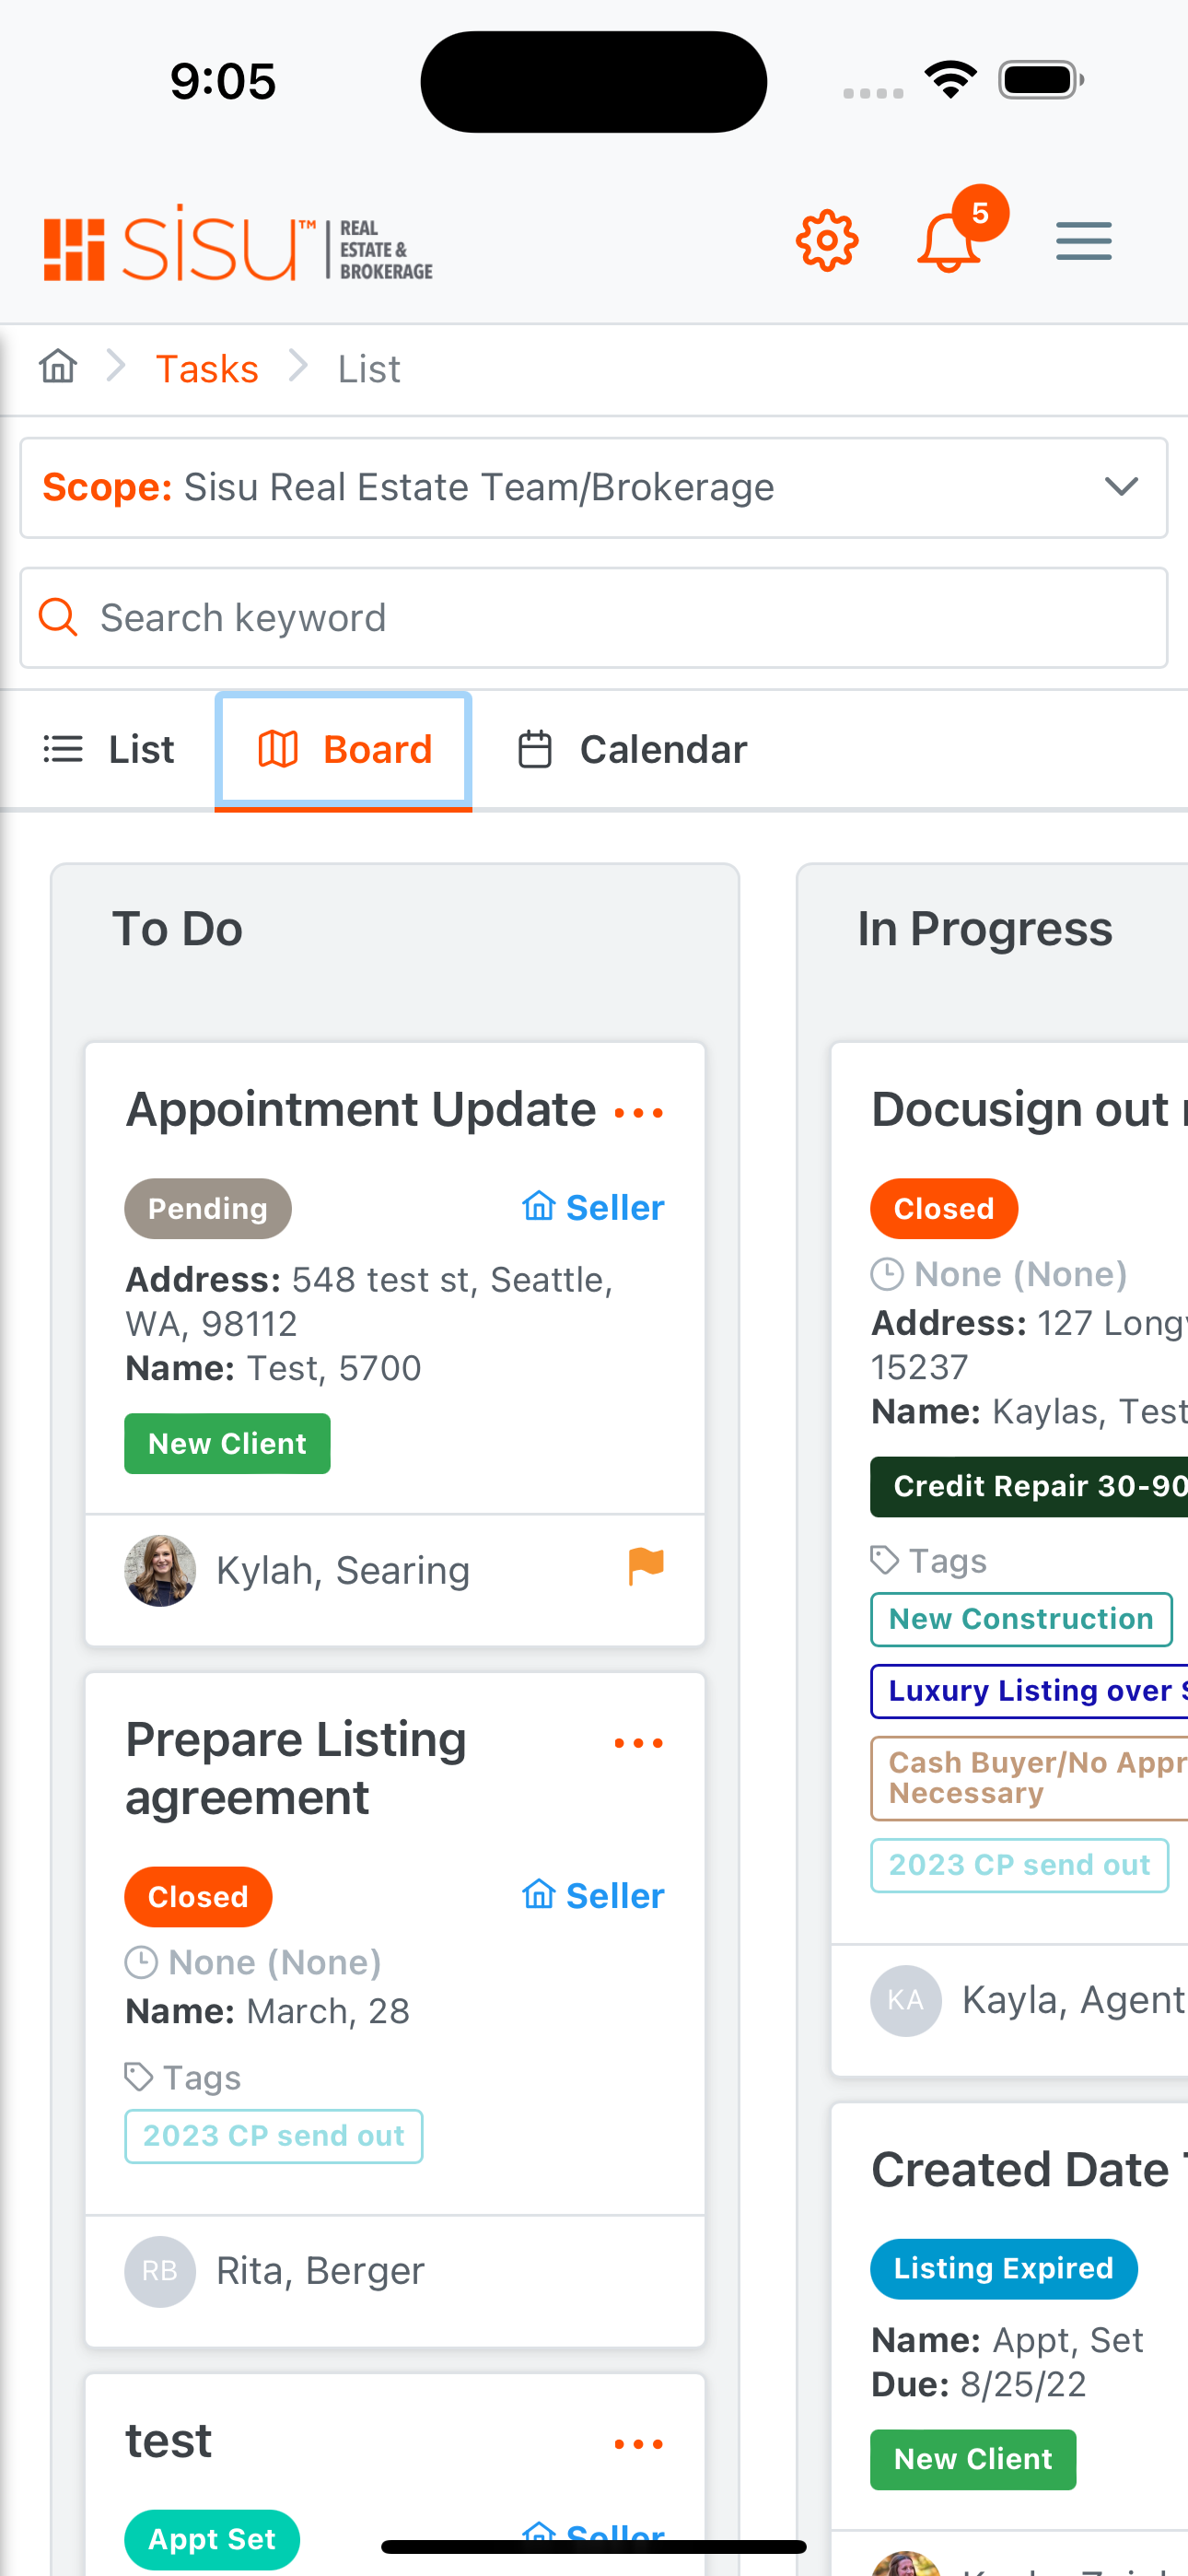1188x2576 pixels.
Task: Click the List breadcrumb text
Action: pos(369,369)
